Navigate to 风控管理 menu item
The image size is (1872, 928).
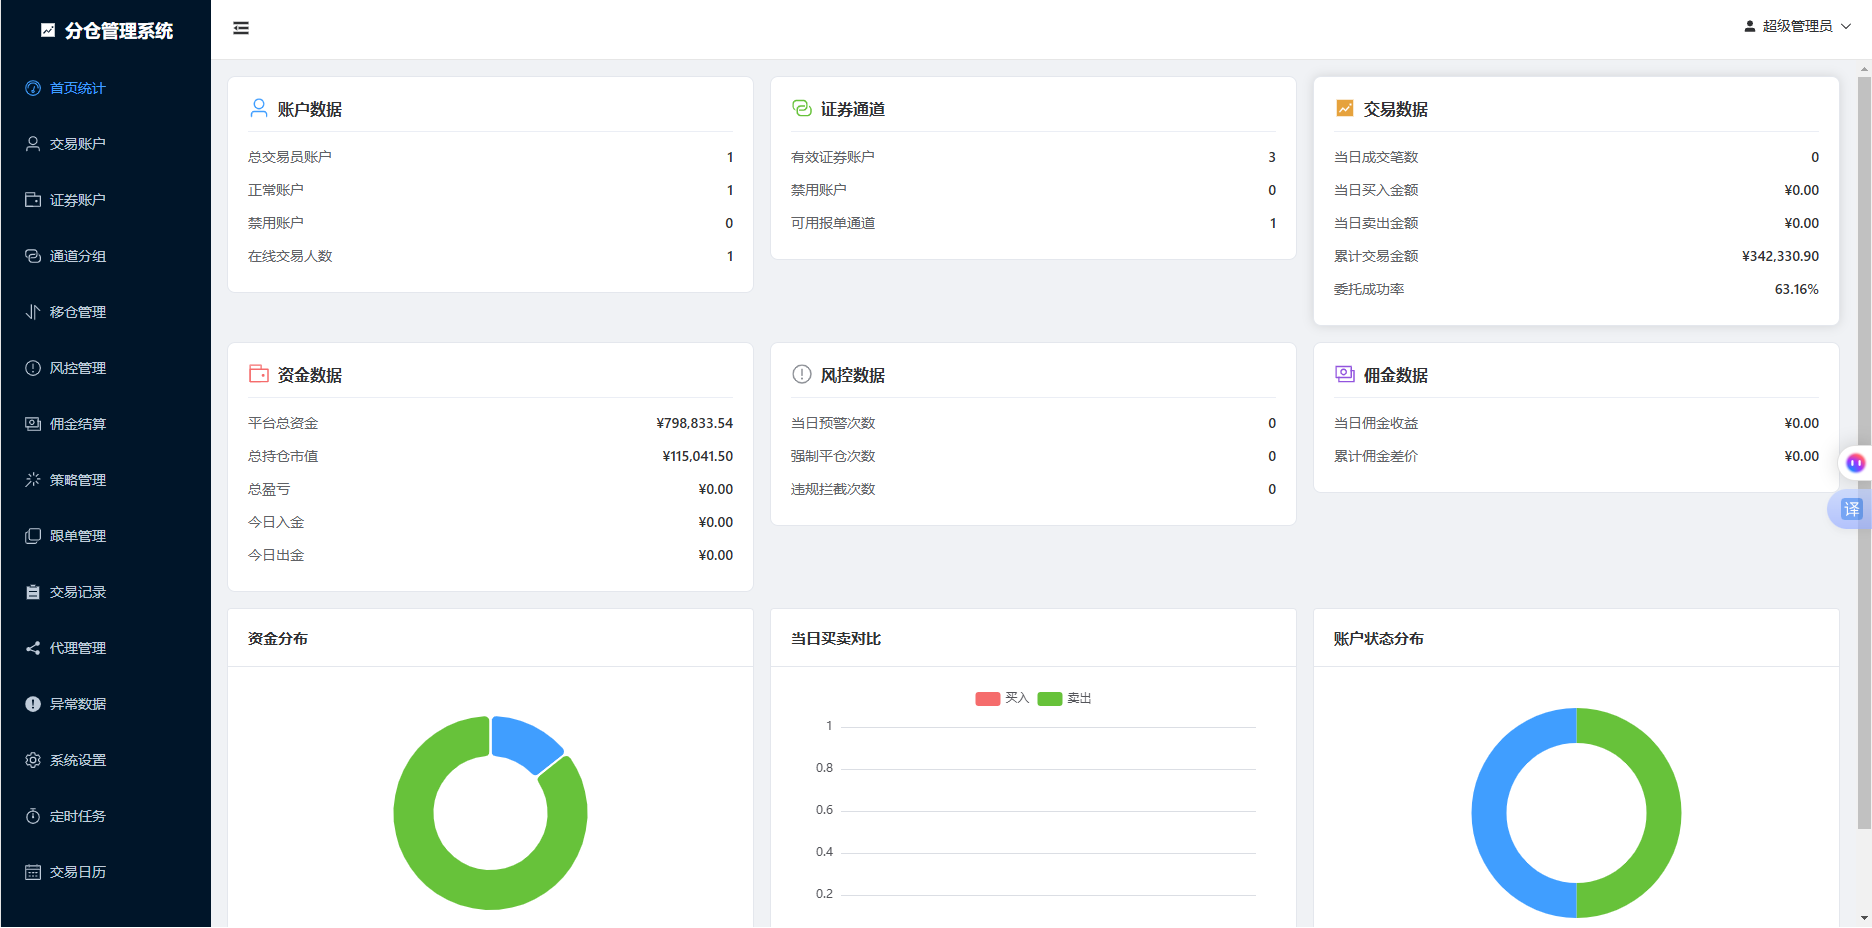[105, 368]
